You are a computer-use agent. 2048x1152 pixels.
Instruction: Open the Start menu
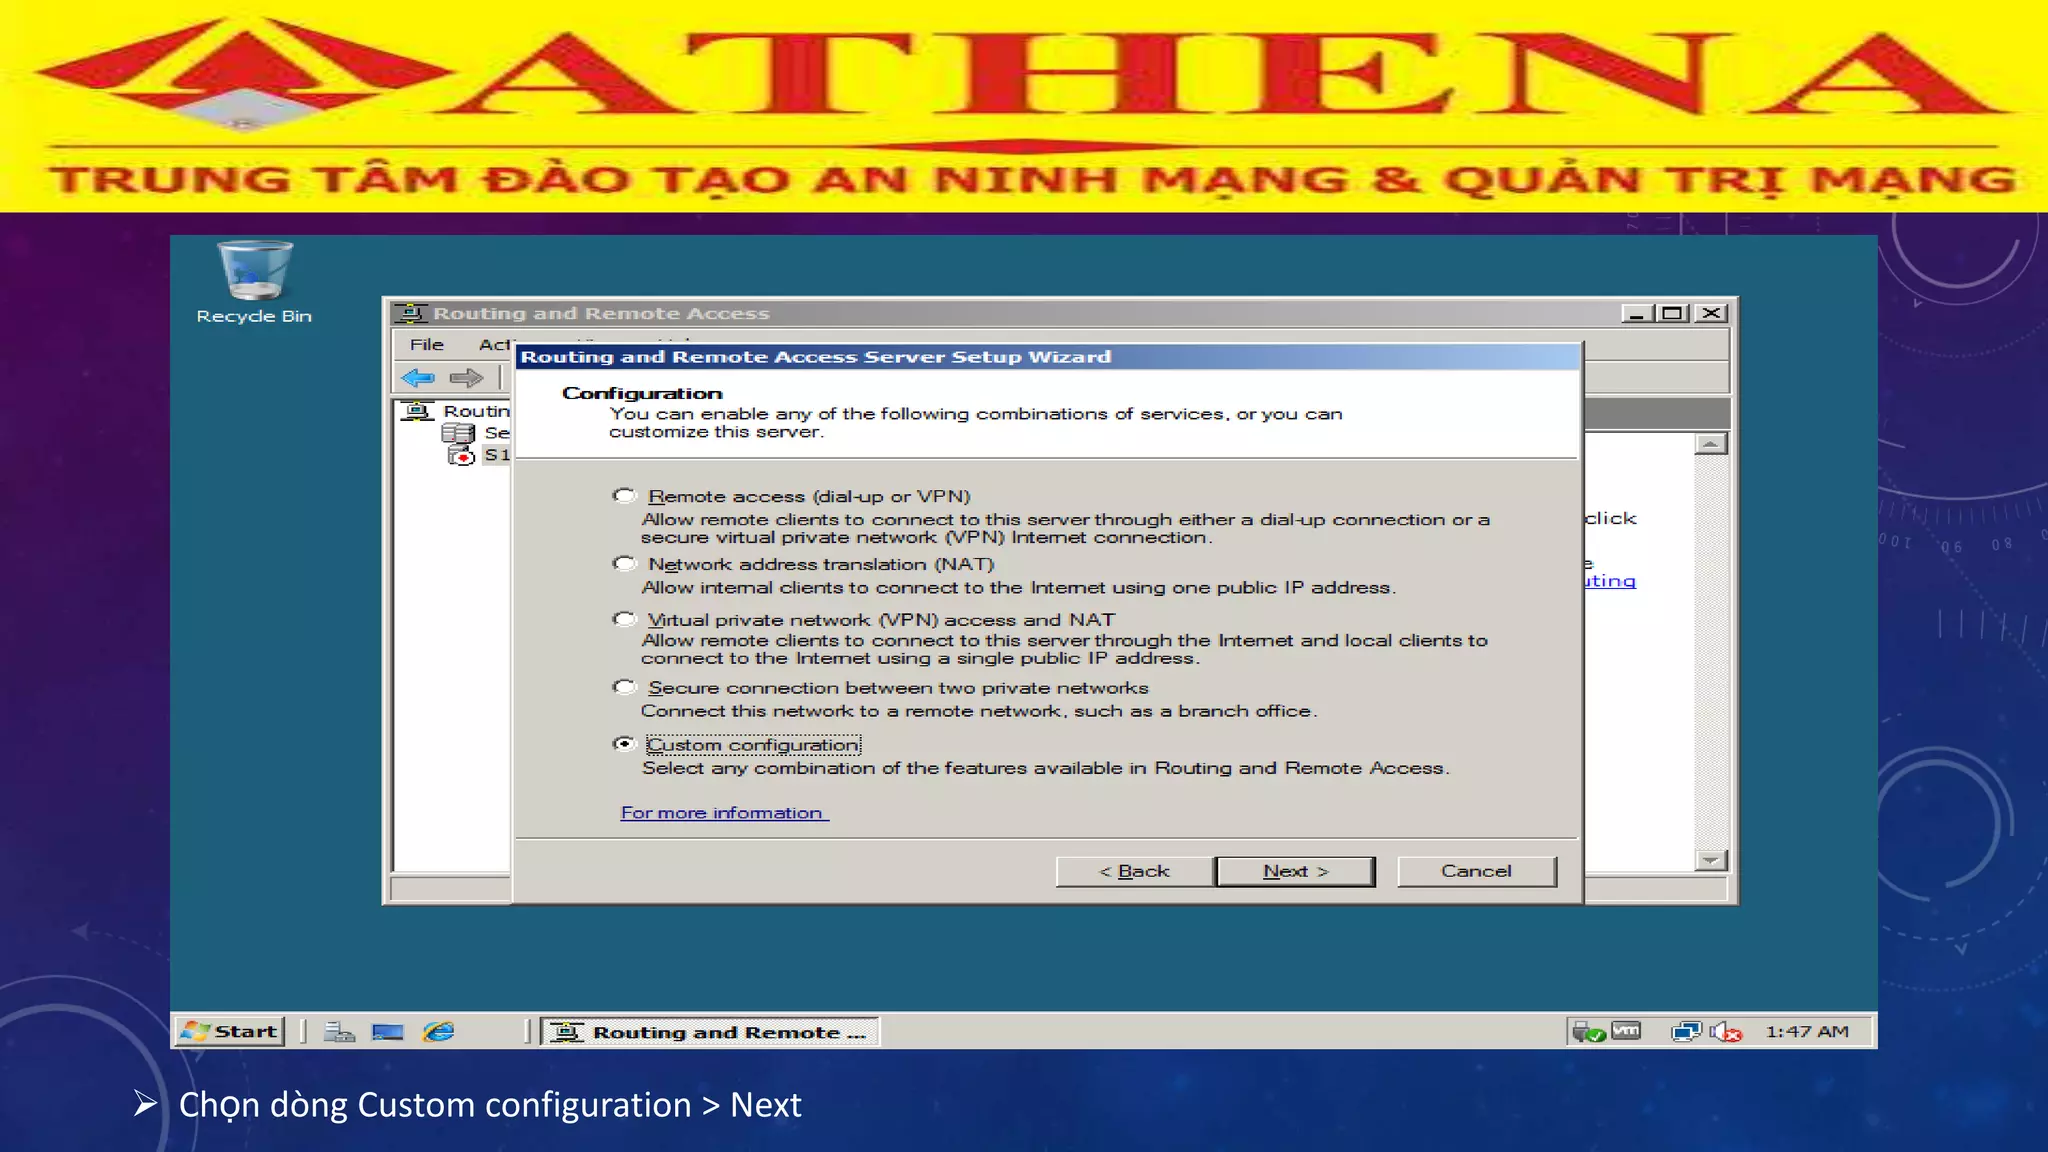click(230, 1031)
